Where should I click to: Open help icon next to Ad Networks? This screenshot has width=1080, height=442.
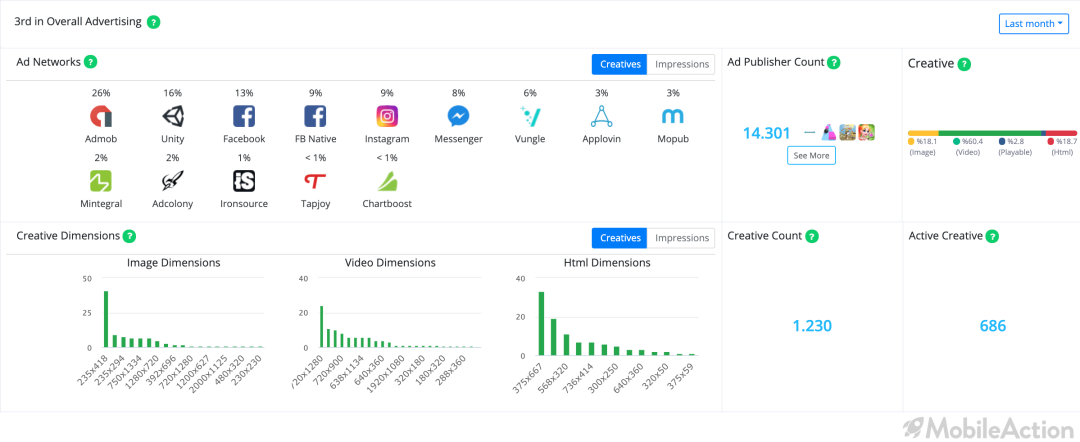click(90, 62)
